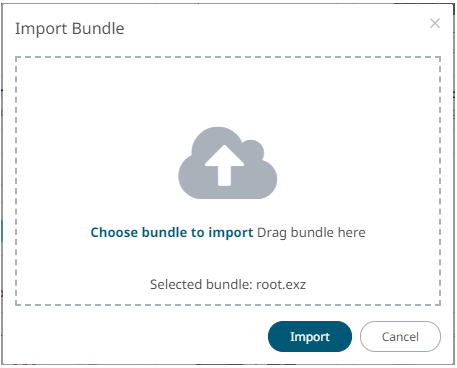Viewport: 457px width, 368px height.
Task: Click the Drag bundle here text
Action: [x=311, y=232]
